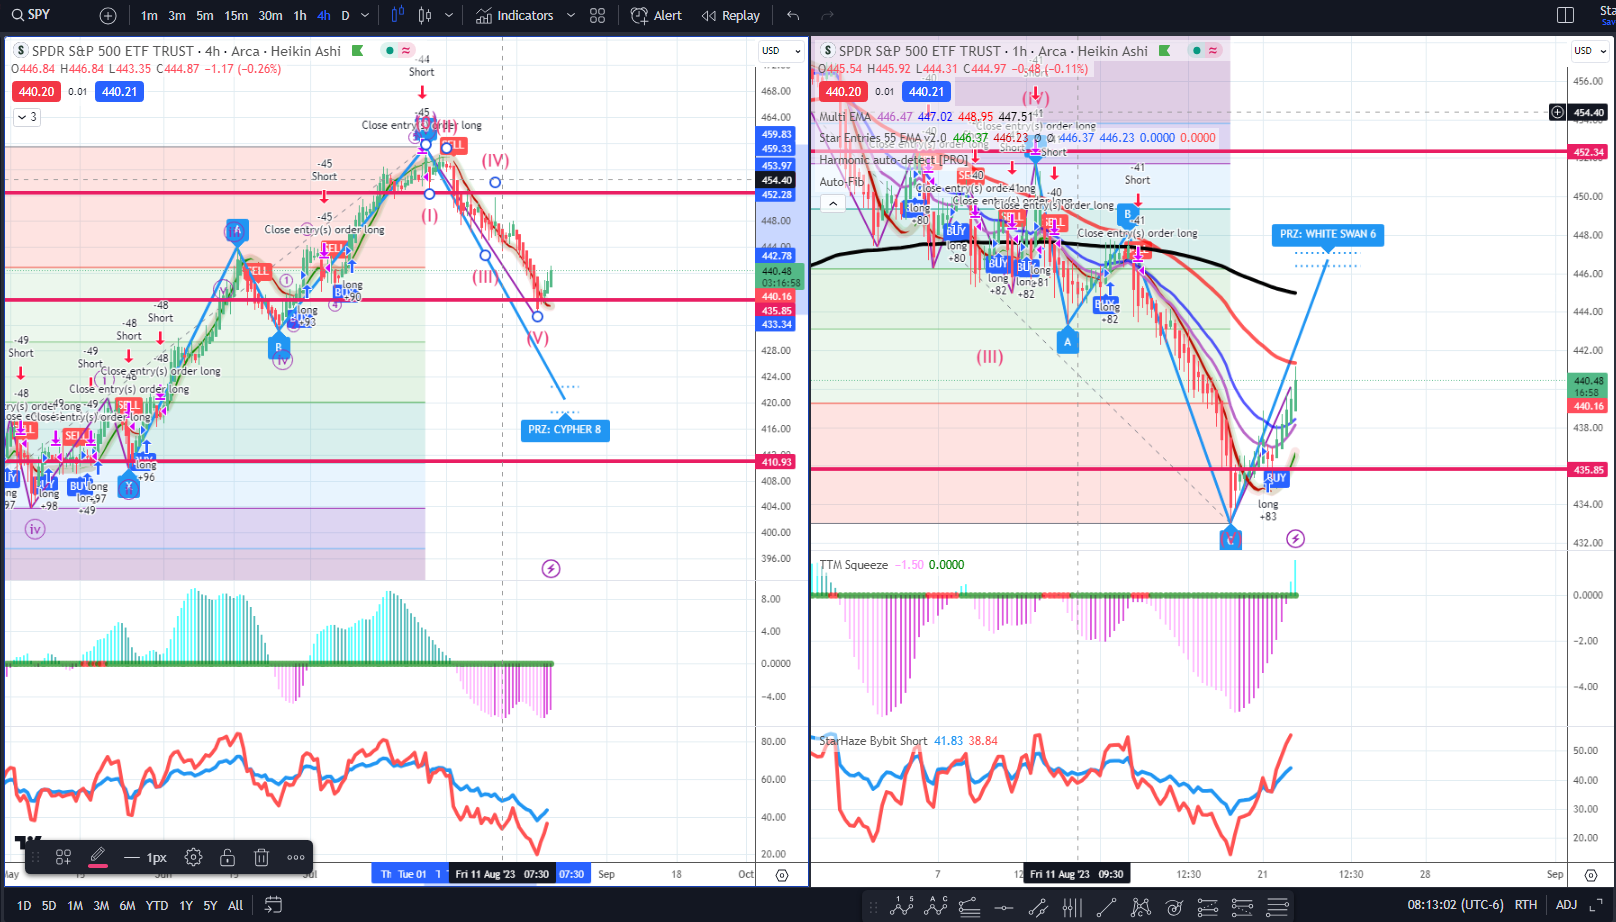Open more options in the drawing toolbar

tap(296, 857)
